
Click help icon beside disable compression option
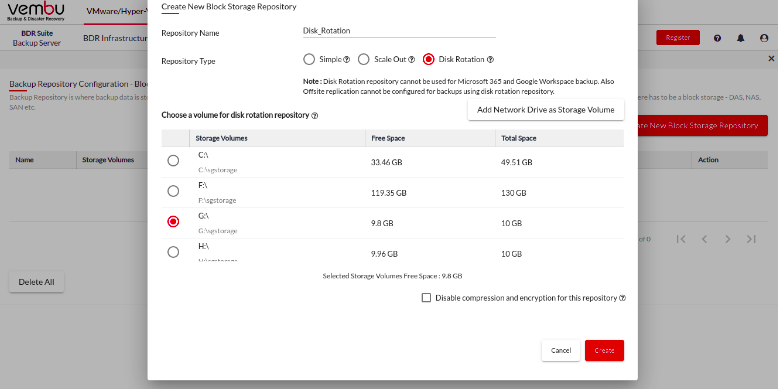[x=623, y=298]
